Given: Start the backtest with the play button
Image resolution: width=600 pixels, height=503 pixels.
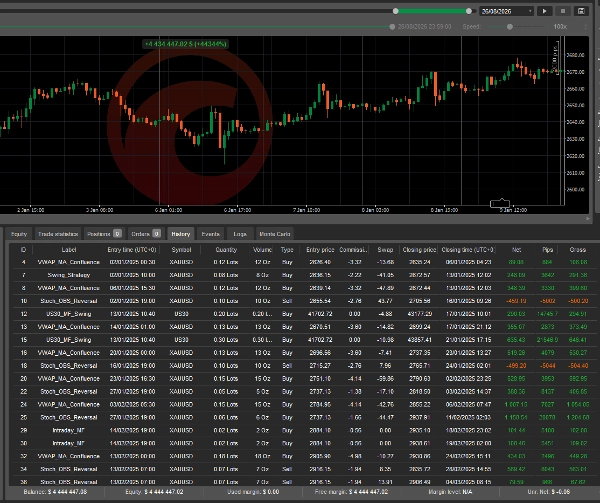Looking at the screenshot, I should [544, 11].
